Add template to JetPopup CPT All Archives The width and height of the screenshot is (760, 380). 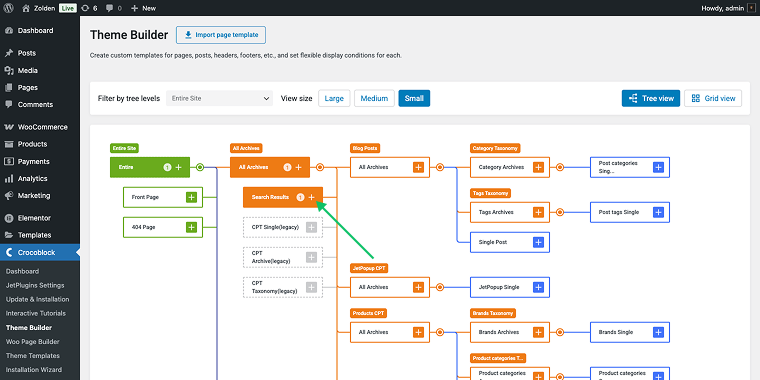pos(419,287)
